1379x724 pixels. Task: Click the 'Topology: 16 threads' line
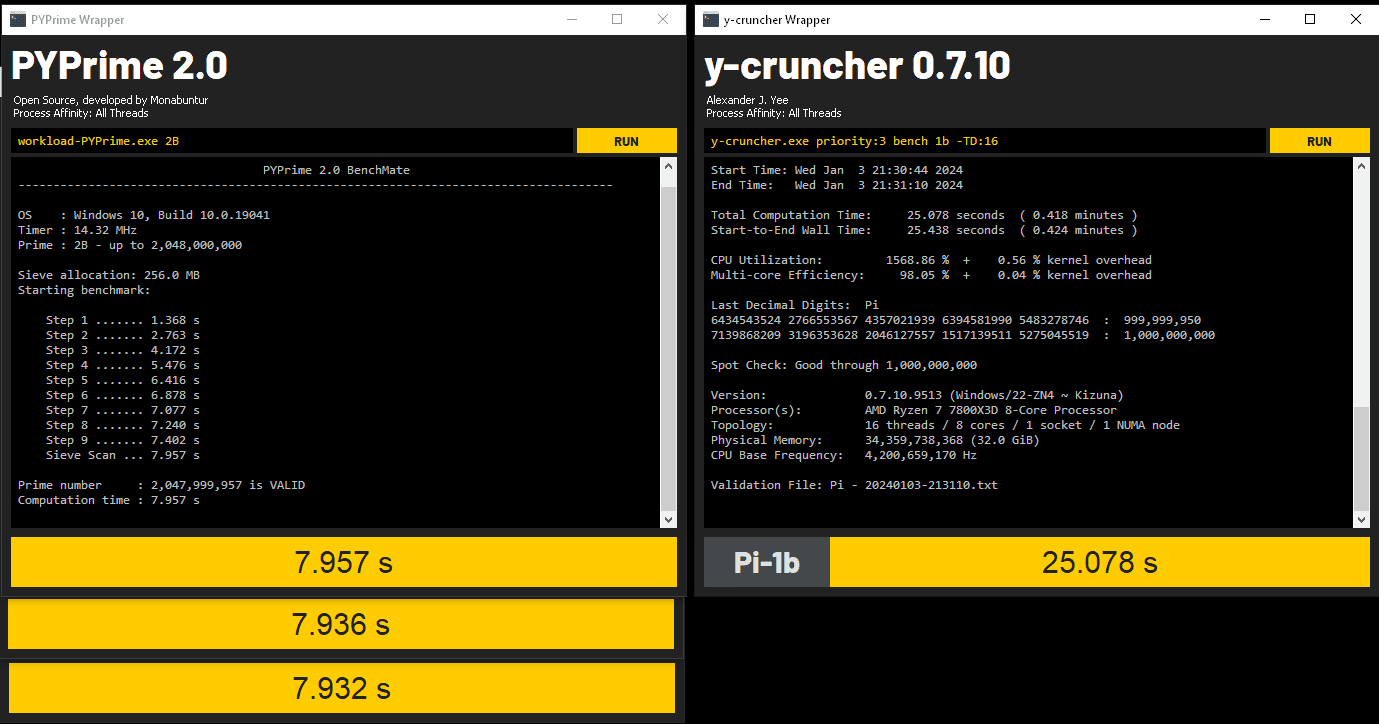pyautogui.click(x=945, y=425)
